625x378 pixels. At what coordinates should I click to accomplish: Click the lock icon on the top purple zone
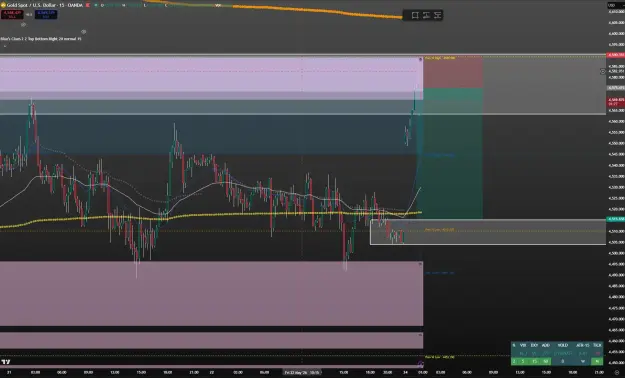click(x=421, y=60)
